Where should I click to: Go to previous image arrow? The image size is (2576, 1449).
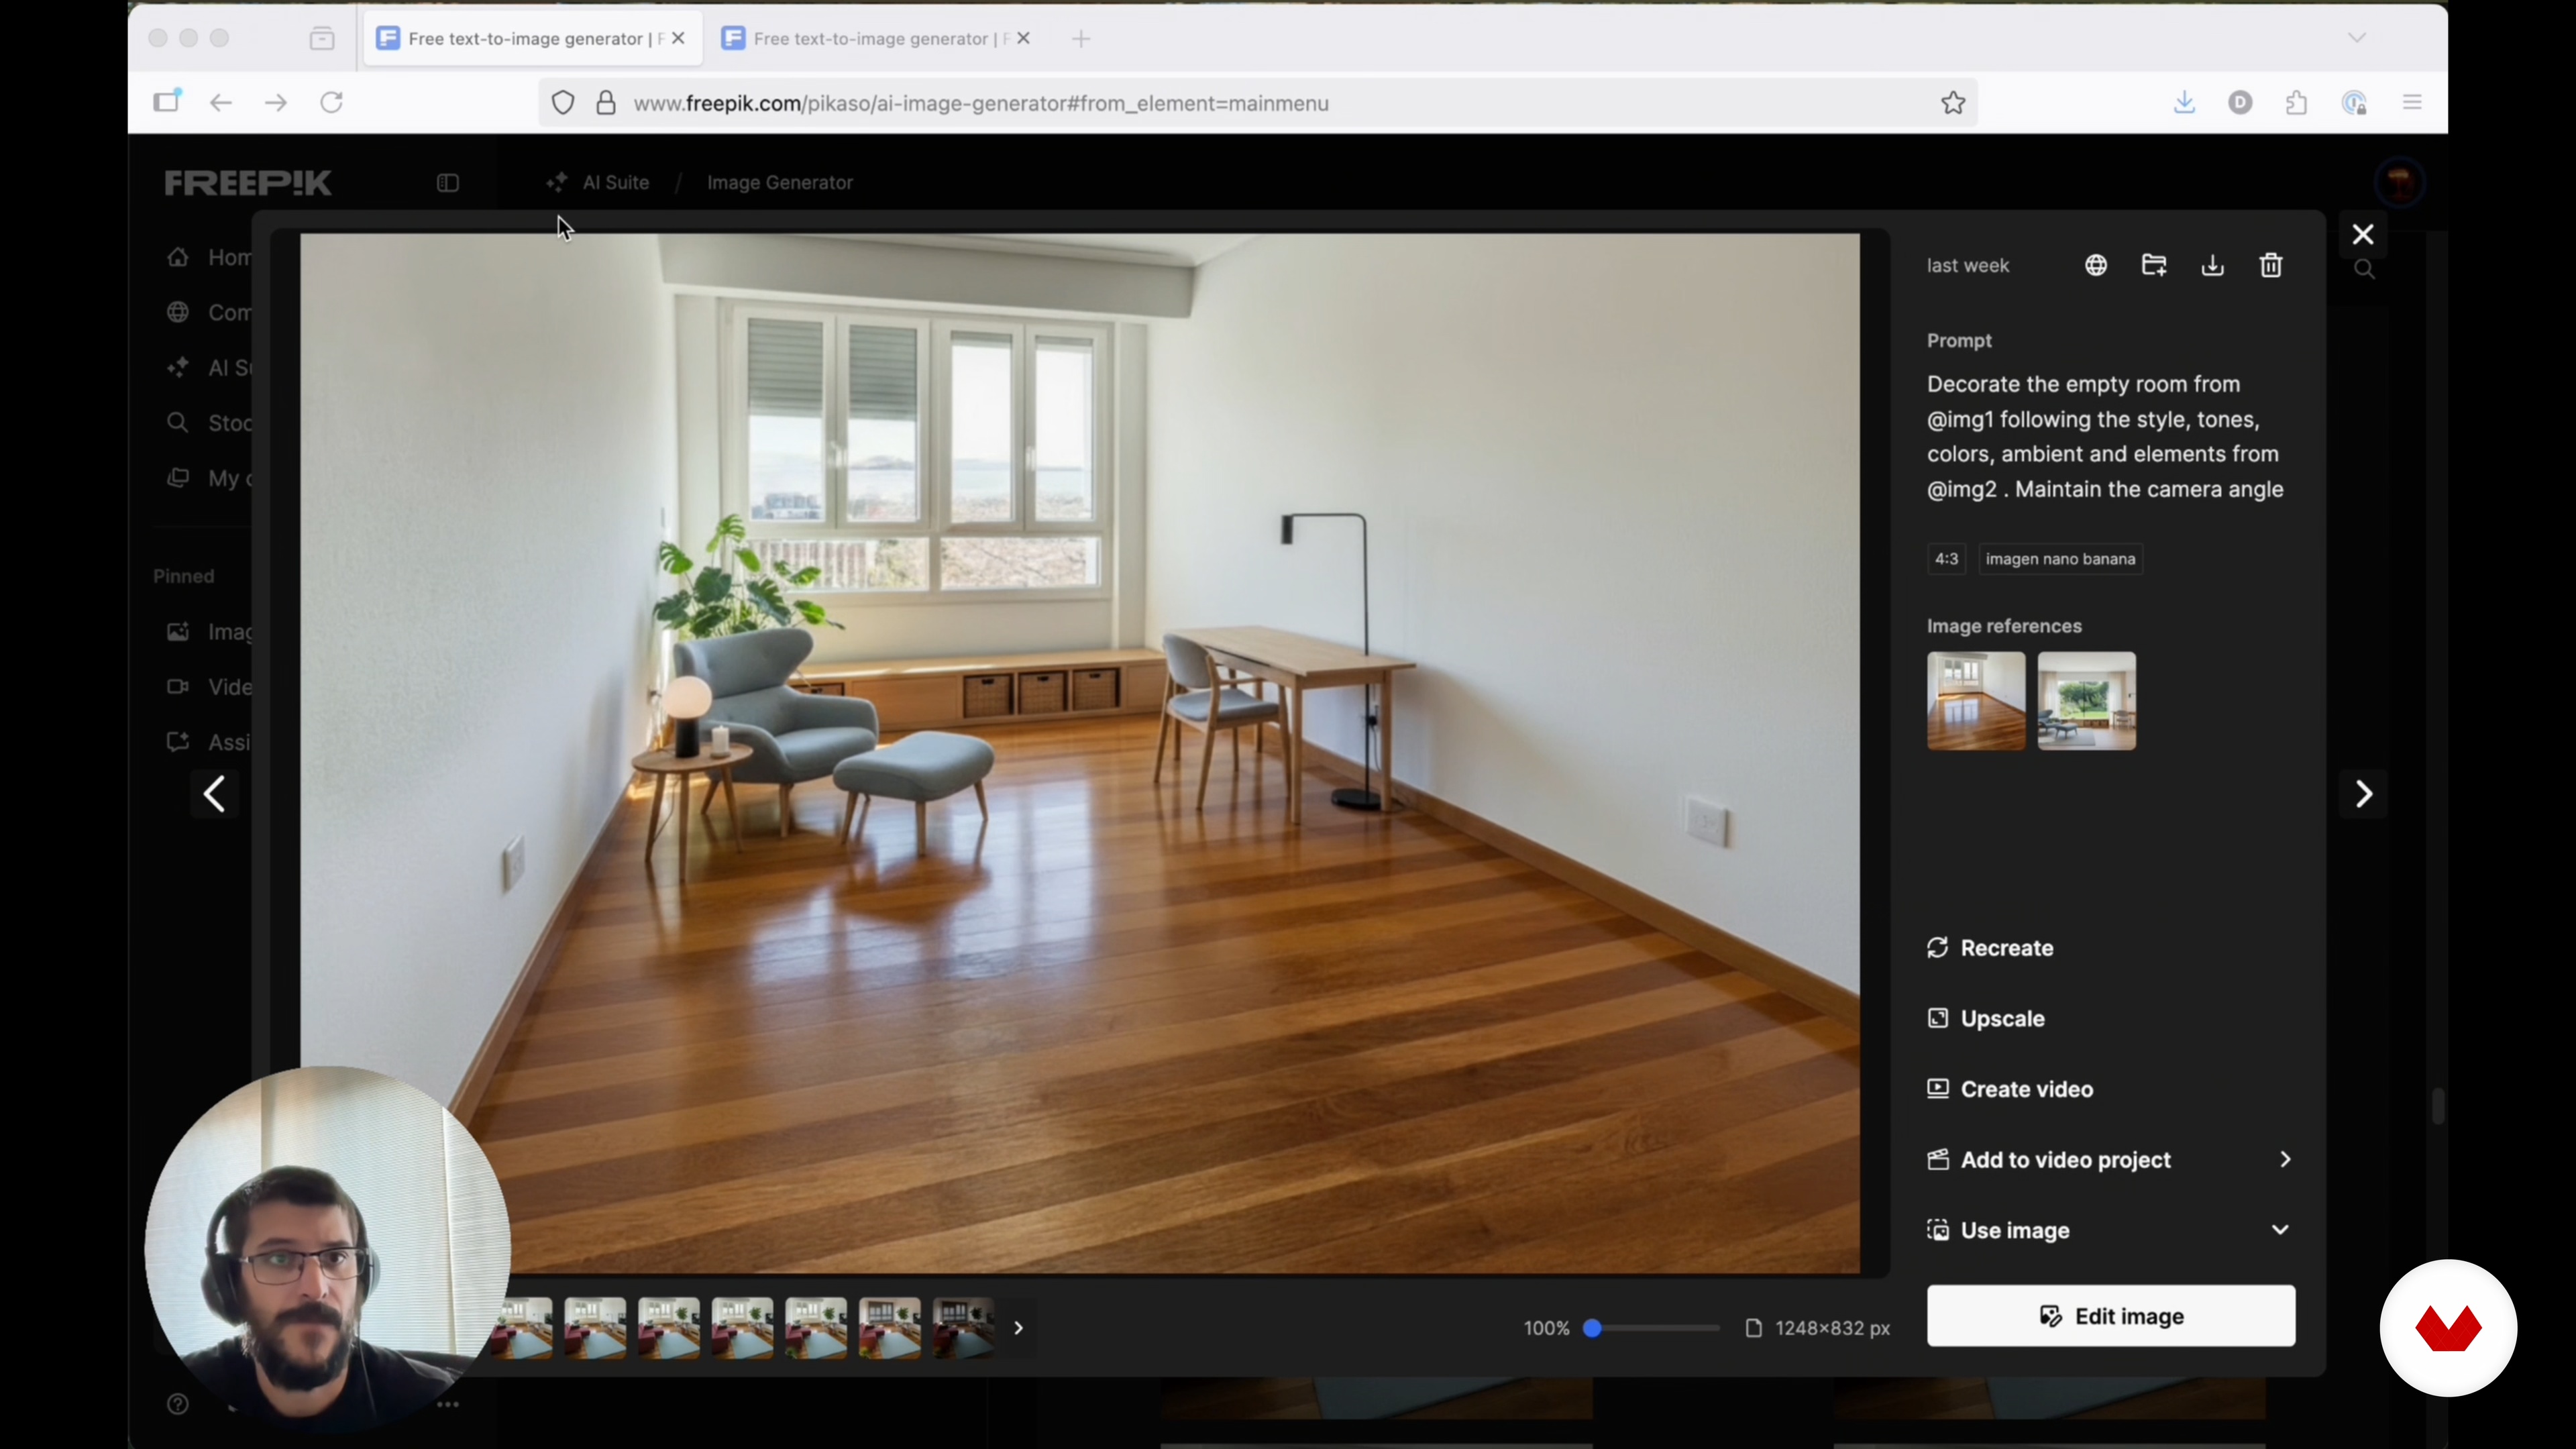pos(215,795)
